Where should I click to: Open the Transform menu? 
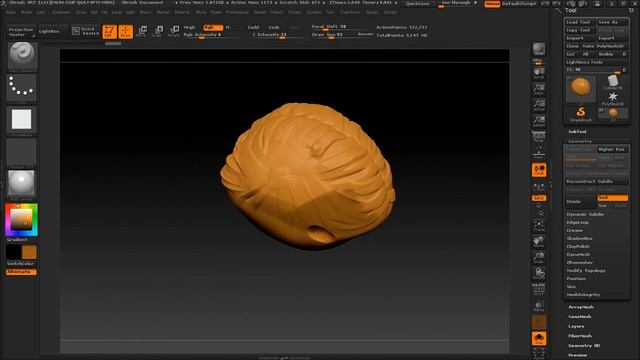tap(350, 12)
